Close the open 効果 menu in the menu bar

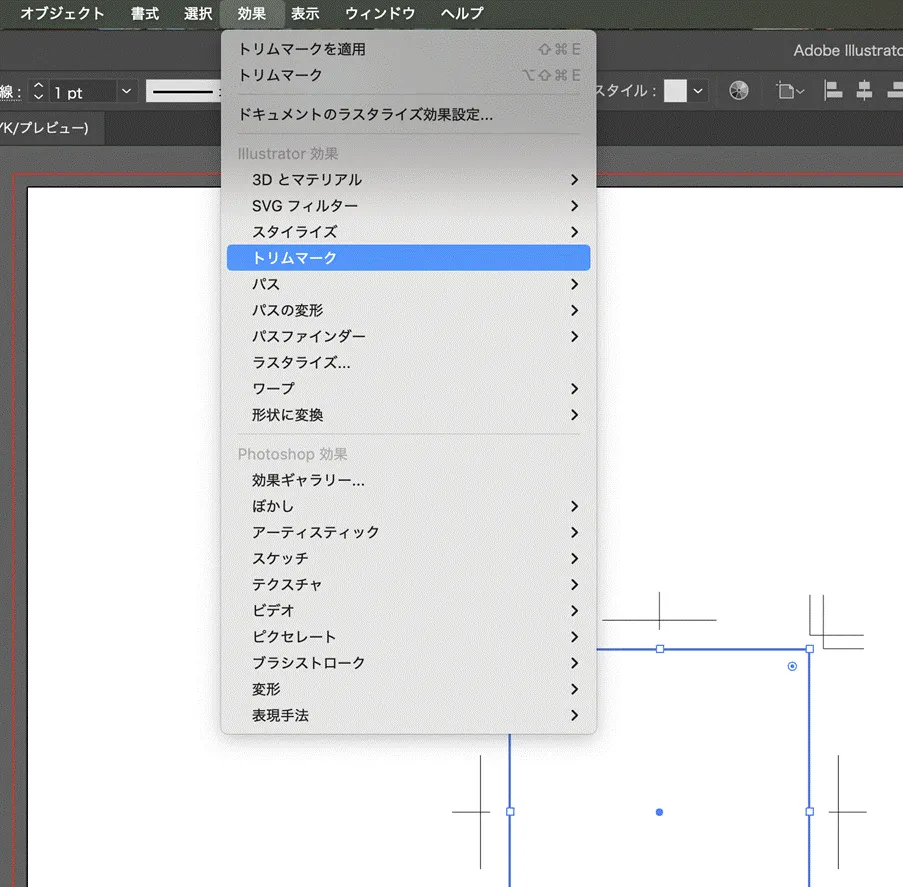tap(252, 13)
